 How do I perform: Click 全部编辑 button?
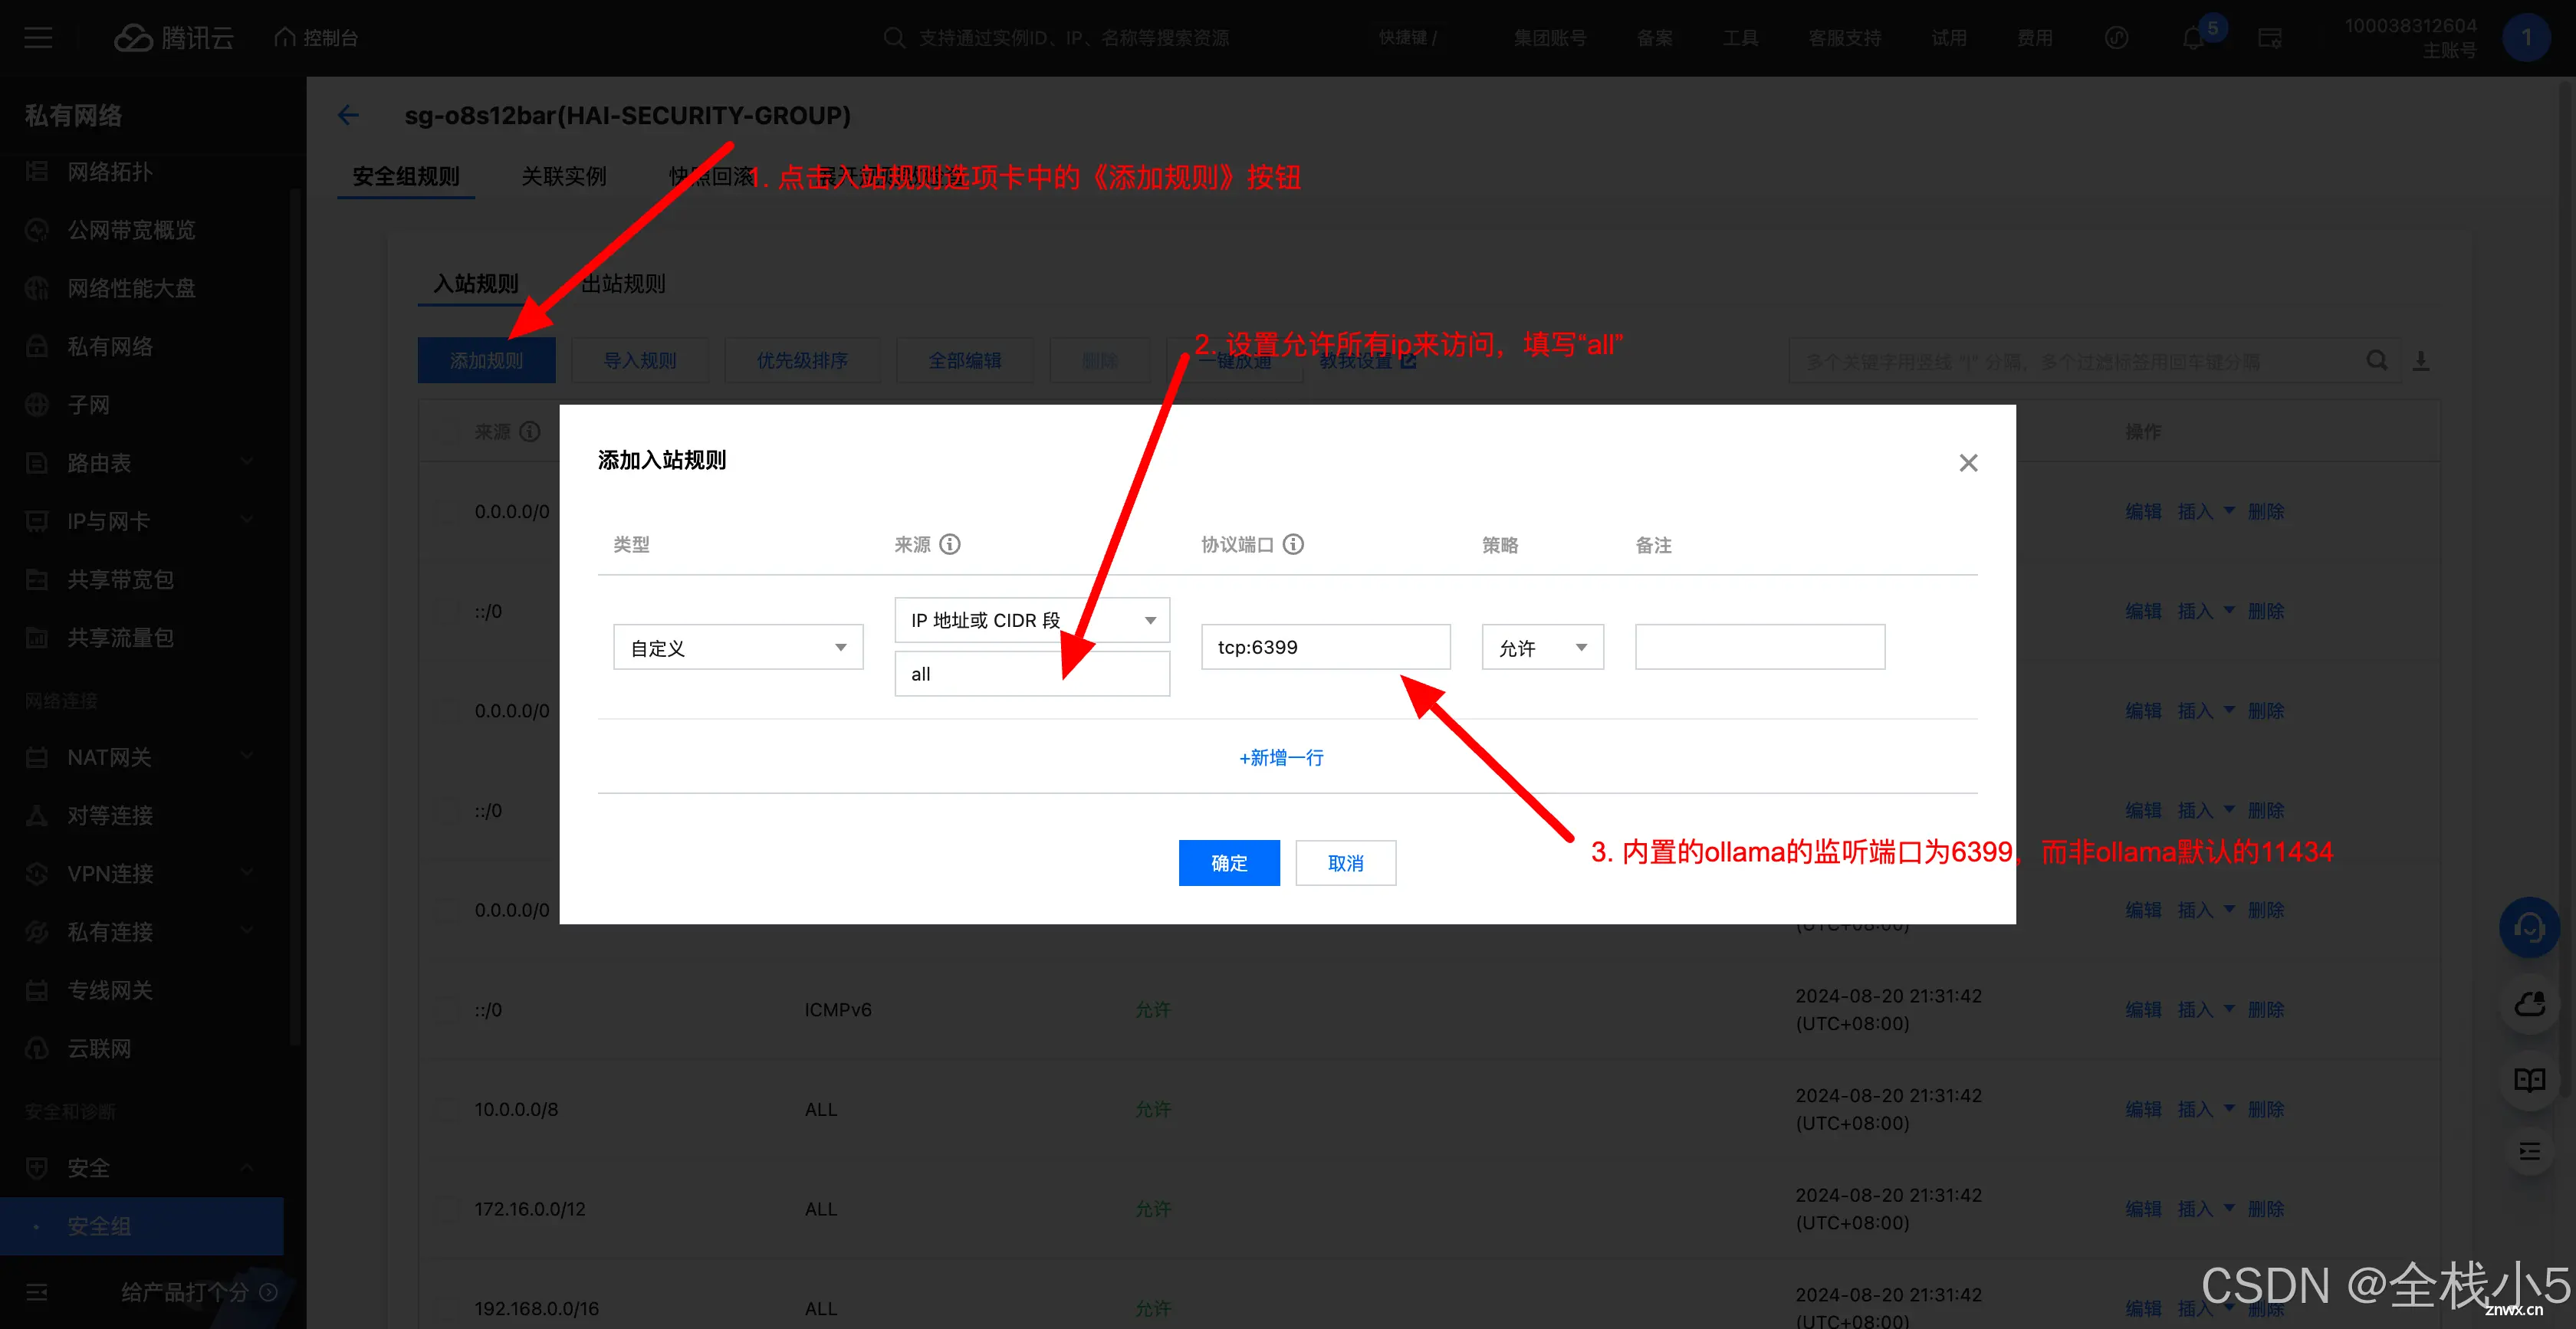[x=965, y=360]
